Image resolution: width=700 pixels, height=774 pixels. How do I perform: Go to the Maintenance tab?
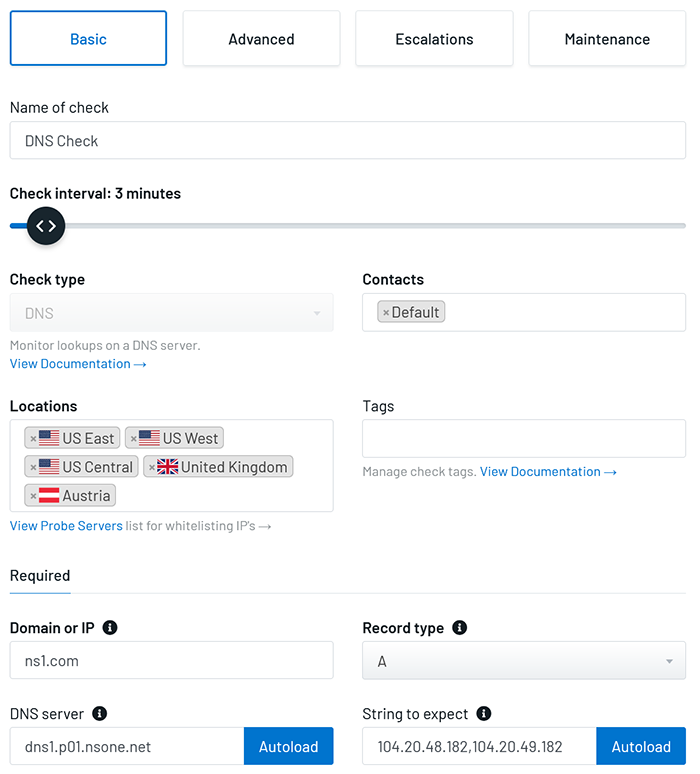607,39
